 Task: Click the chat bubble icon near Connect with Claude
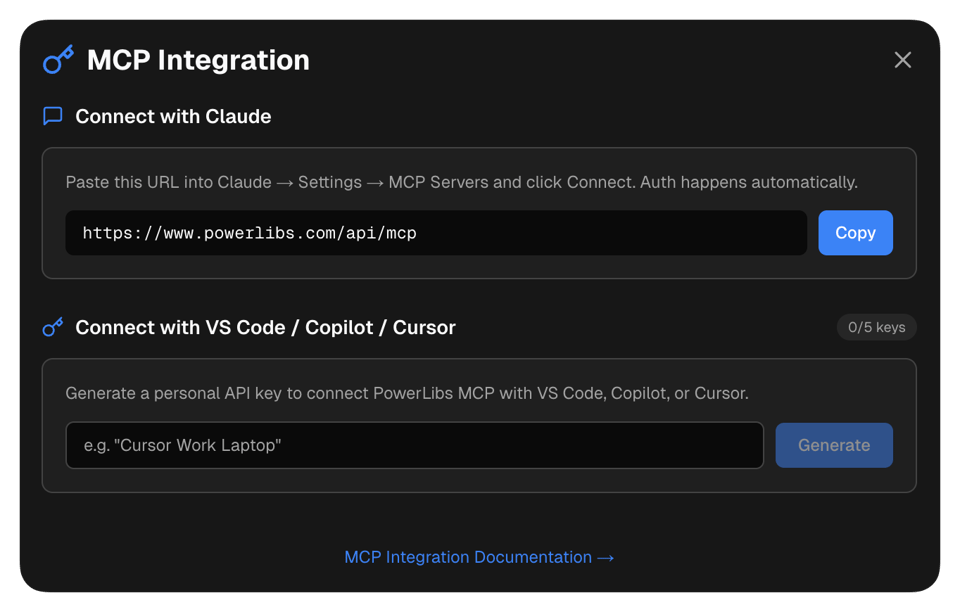53,116
